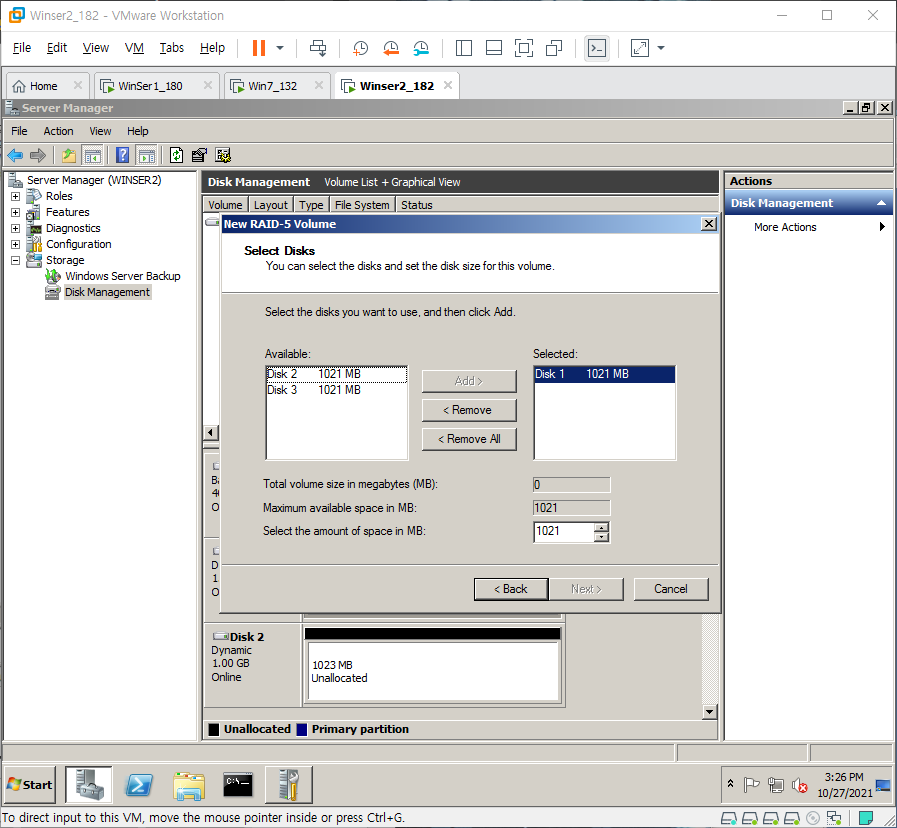The image size is (897, 828).
Task: Open the VMware File menu
Action: [x=22, y=47]
